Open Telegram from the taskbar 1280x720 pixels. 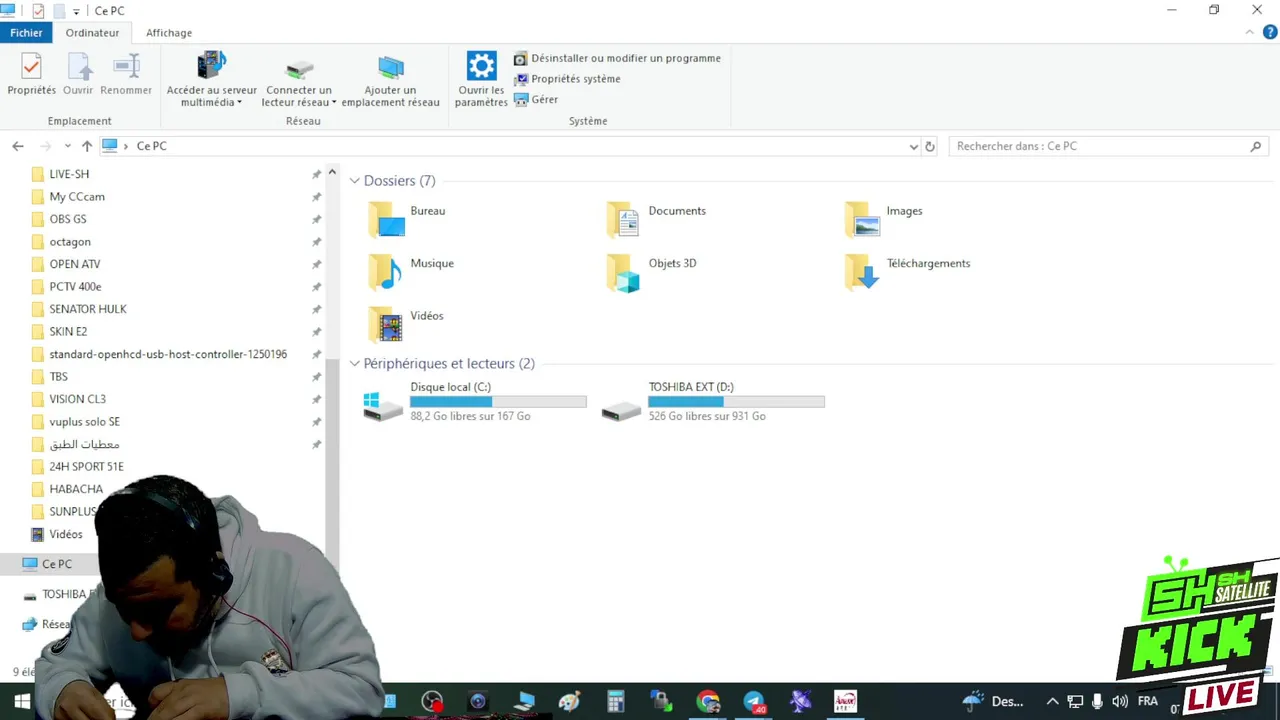pos(754,701)
